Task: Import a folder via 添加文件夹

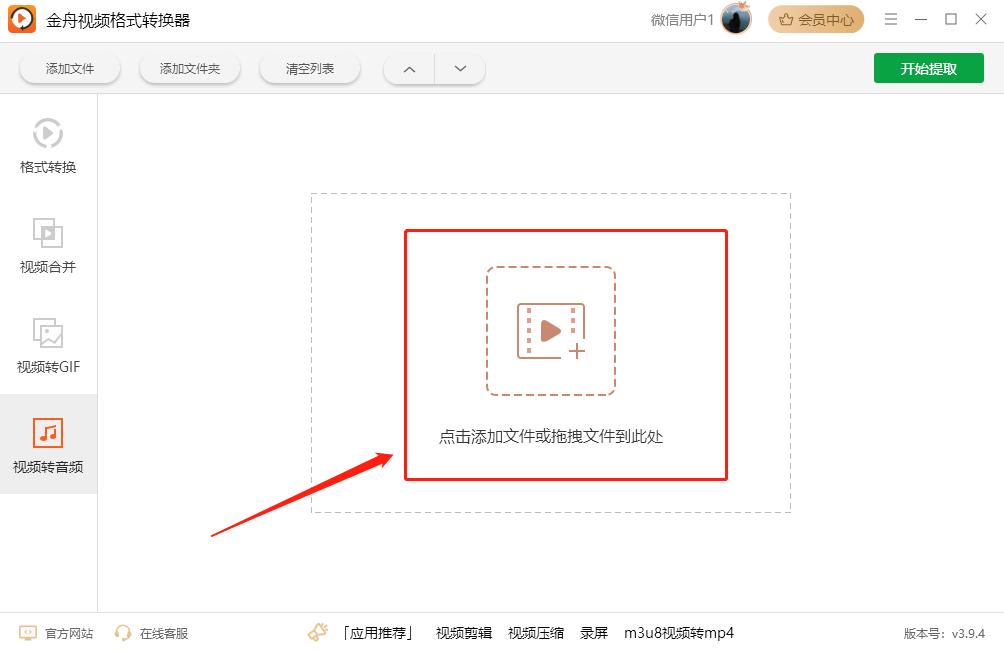Action: [189, 68]
